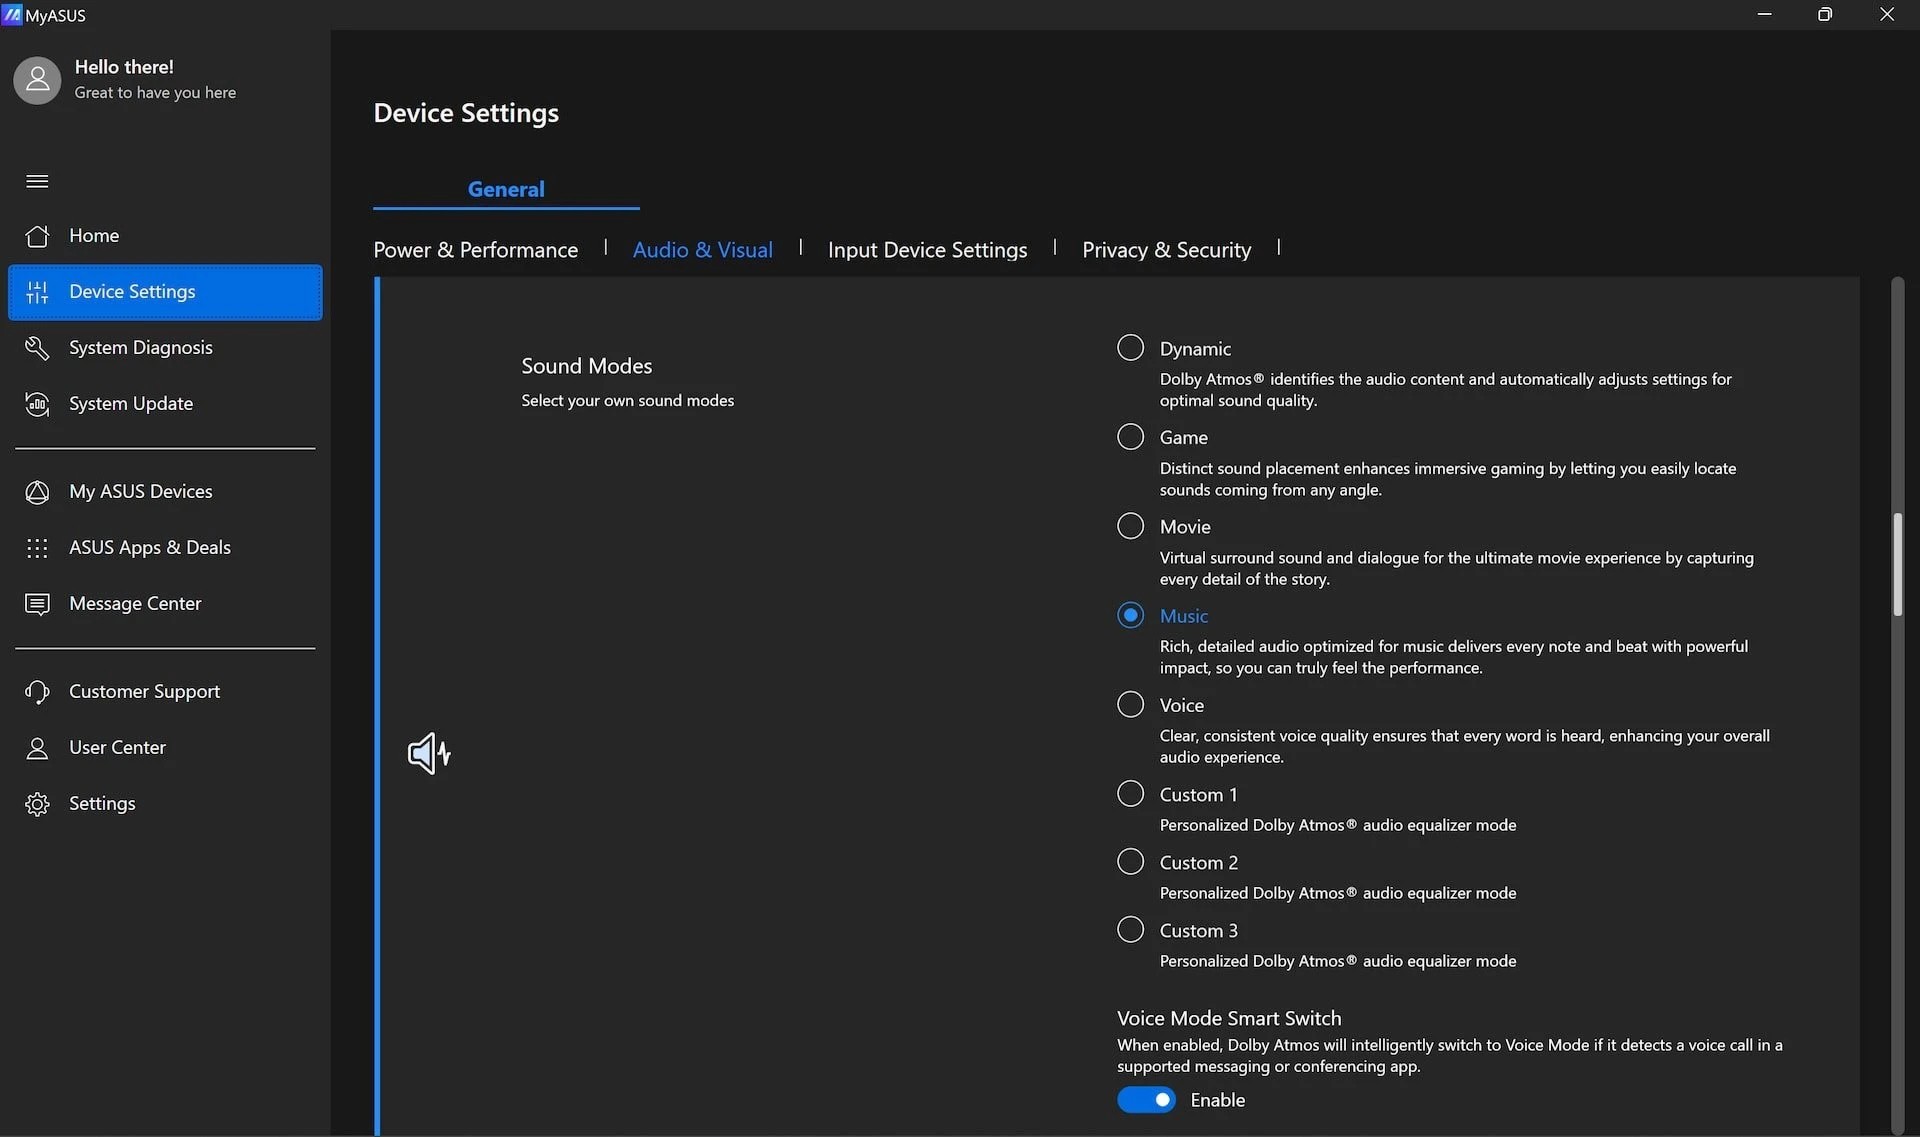Go to Privacy & Security tab
The height and width of the screenshot is (1137, 1920).
point(1166,250)
